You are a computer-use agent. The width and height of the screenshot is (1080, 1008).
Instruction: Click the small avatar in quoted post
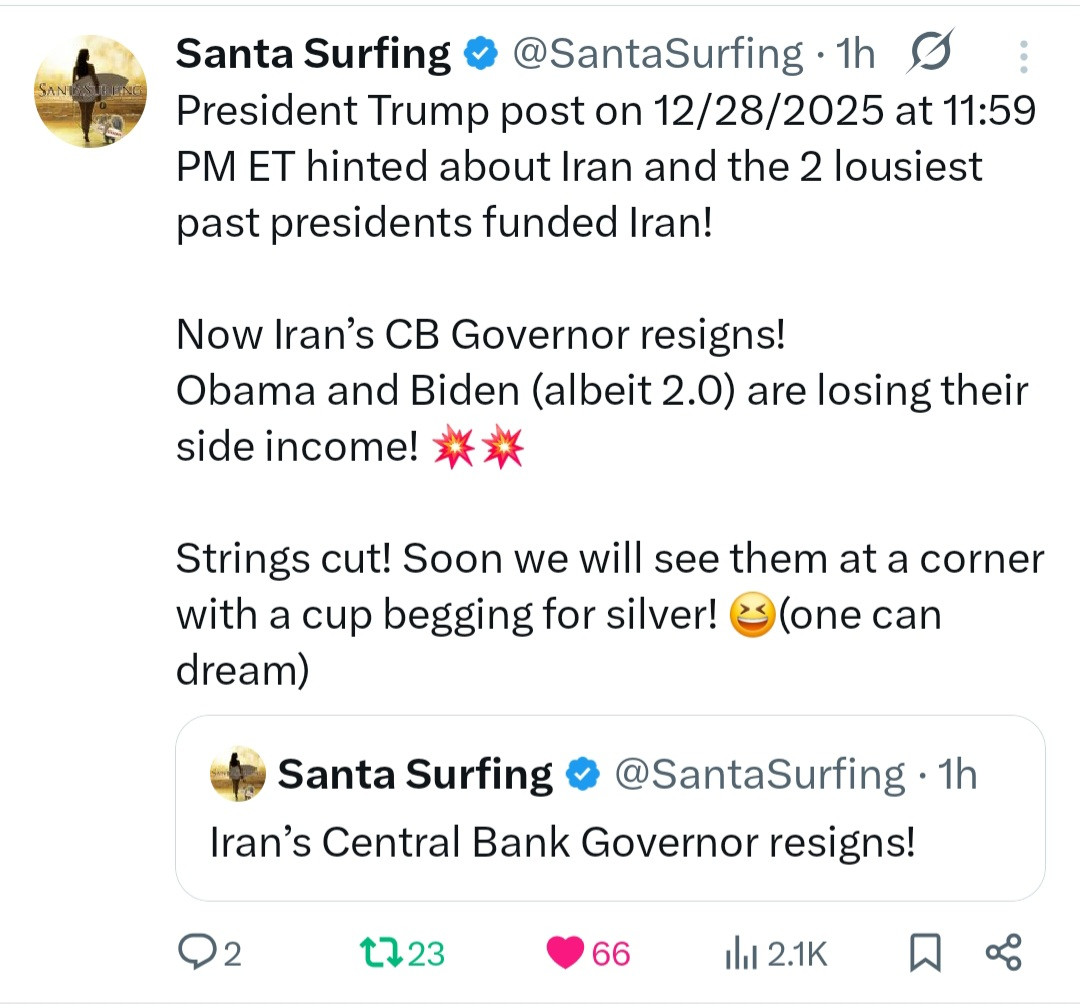[238, 774]
